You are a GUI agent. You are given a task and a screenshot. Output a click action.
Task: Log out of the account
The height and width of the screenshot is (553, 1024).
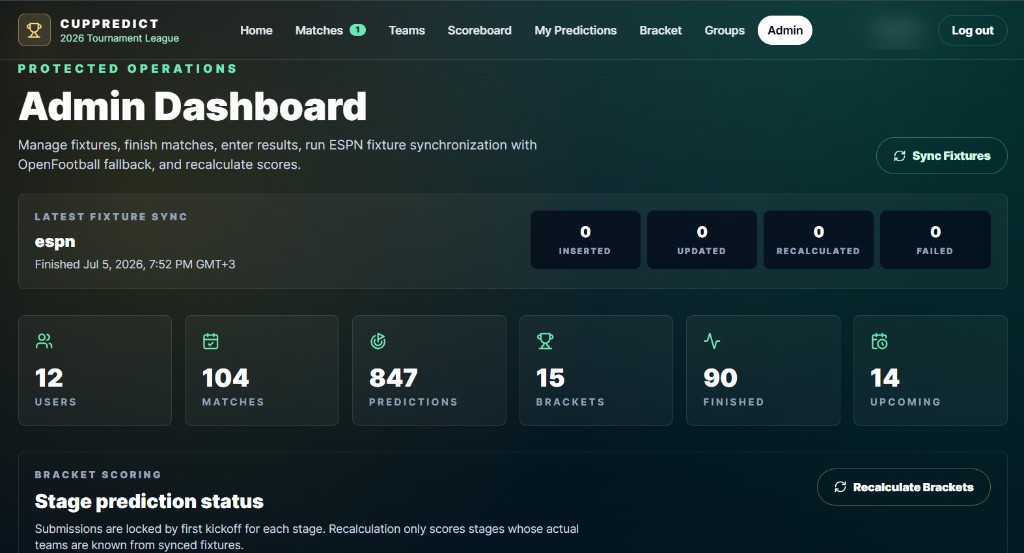972,31
